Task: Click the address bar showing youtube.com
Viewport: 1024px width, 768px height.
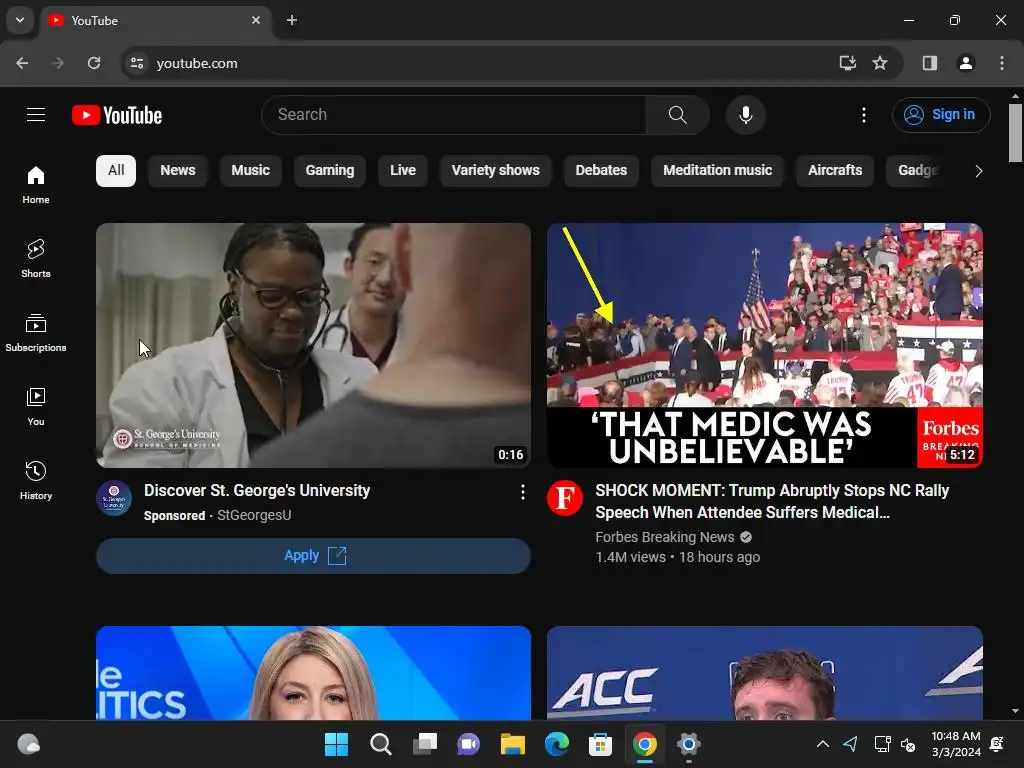Action: (483, 63)
